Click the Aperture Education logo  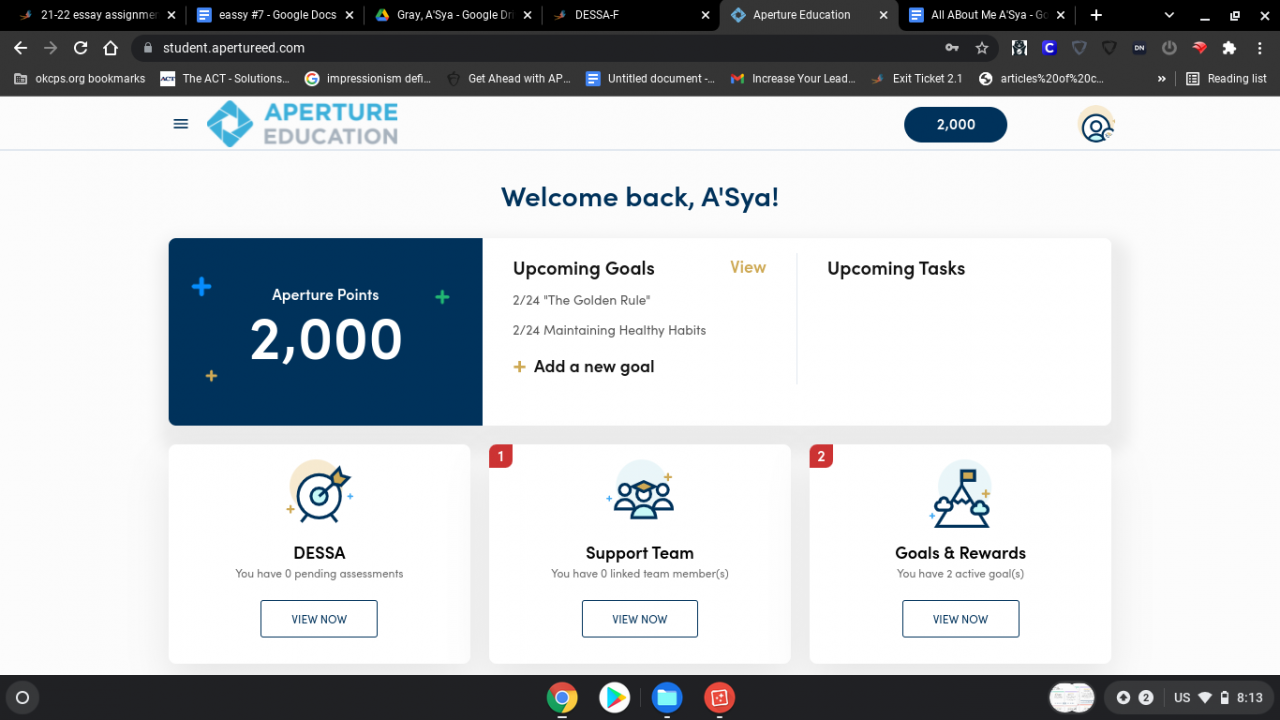[302, 124]
